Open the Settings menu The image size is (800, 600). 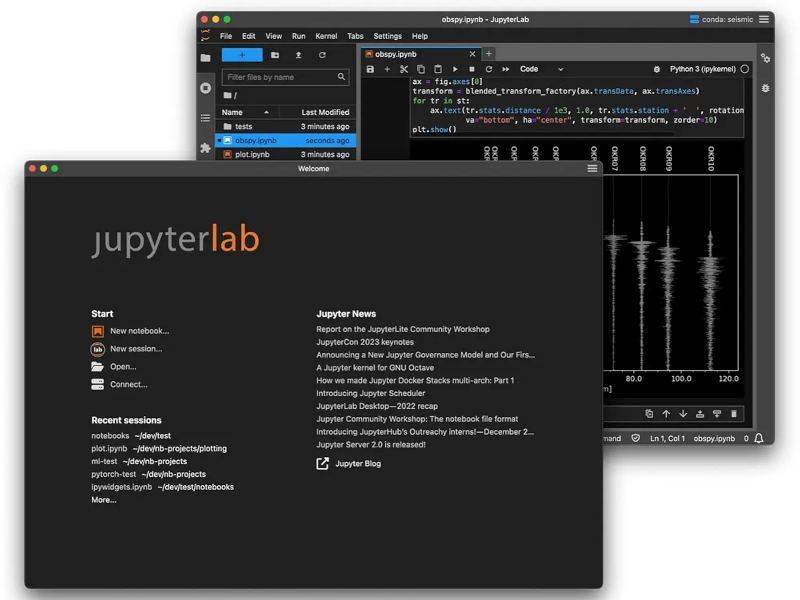(387, 36)
